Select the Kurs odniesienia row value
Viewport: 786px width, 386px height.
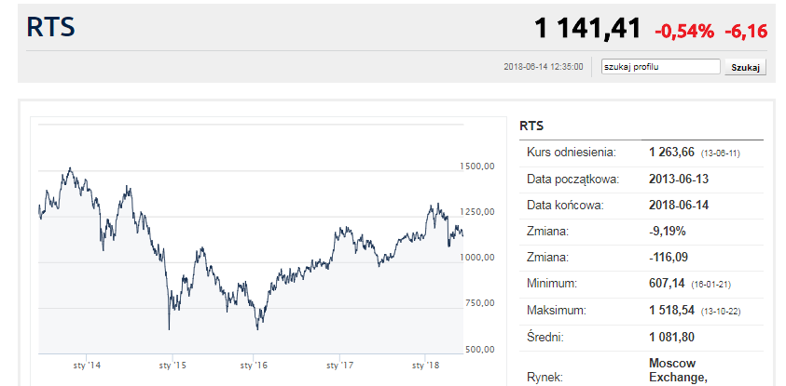coord(671,152)
